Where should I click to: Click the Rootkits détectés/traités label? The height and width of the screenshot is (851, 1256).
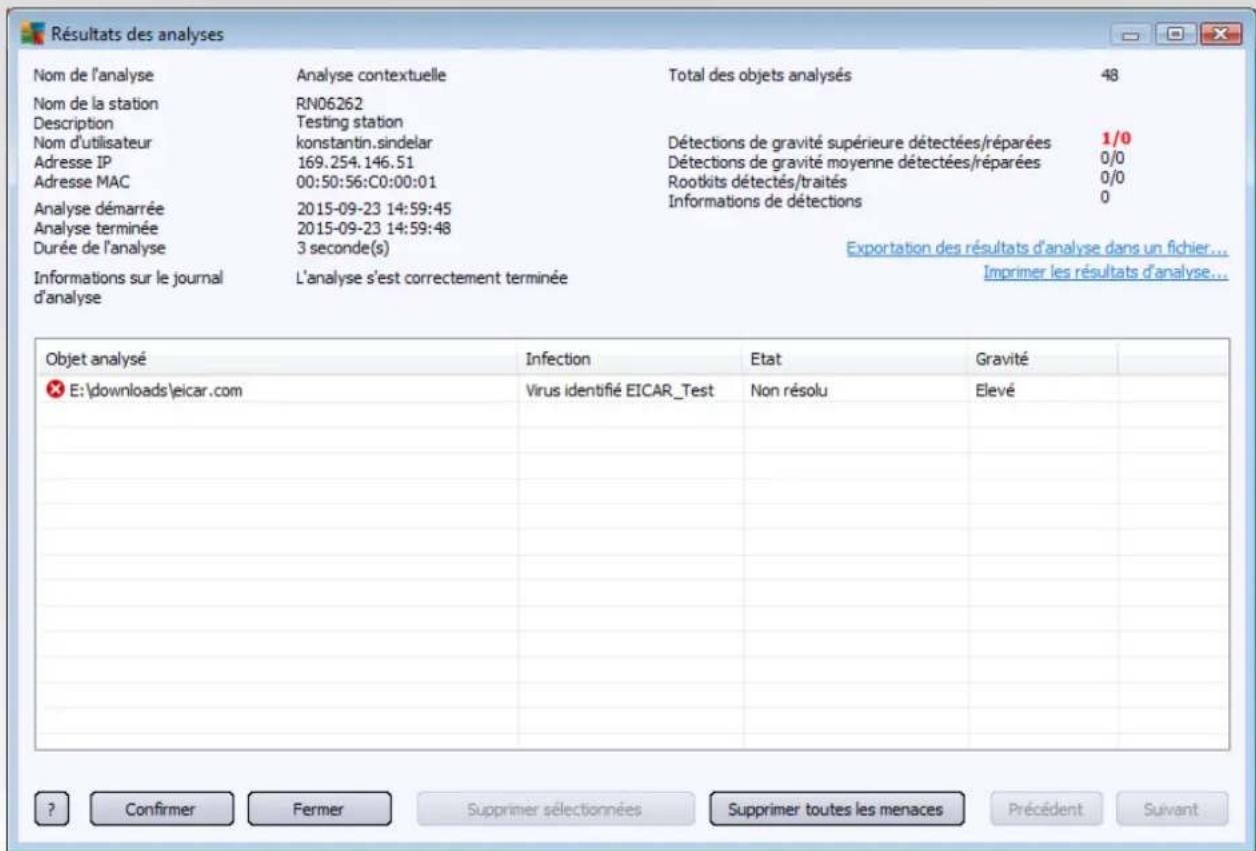757,181
